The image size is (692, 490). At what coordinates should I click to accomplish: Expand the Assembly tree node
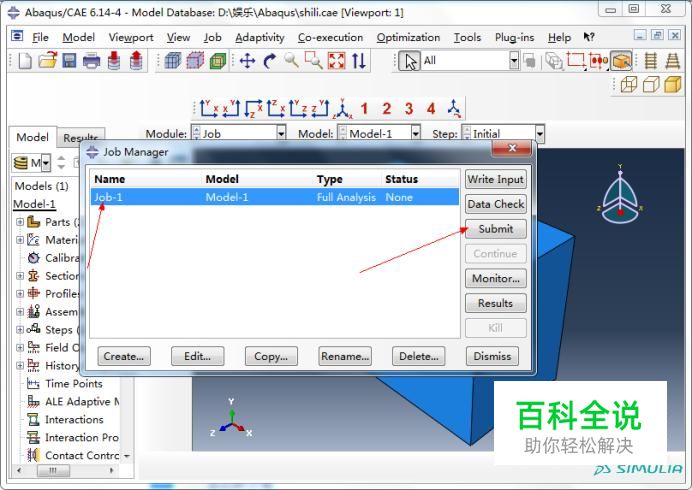click(x=20, y=312)
